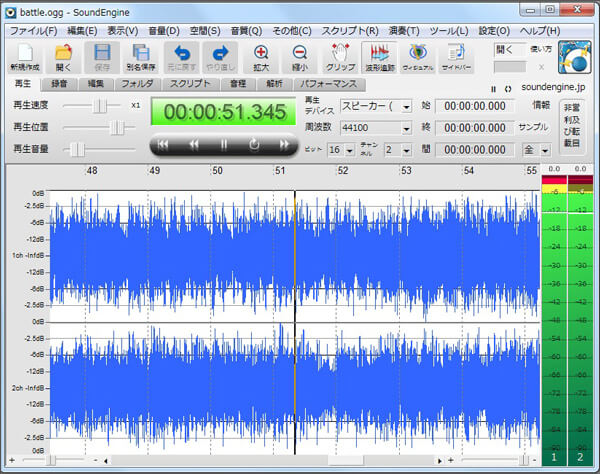Click the 使い方 link
The height and width of the screenshot is (474, 600).
point(541,49)
